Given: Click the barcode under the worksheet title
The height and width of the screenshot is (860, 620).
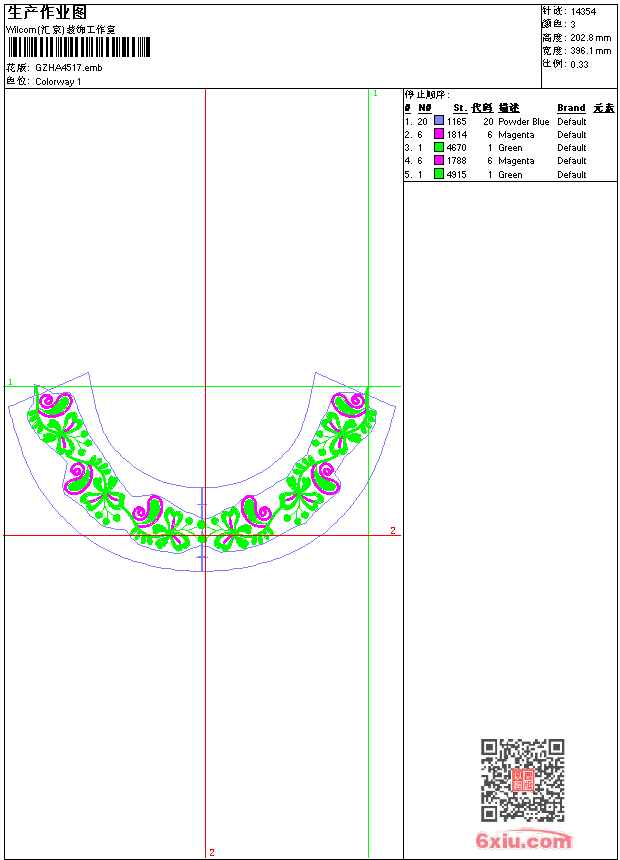Looking at the screenshot, I should pos(79,47).
